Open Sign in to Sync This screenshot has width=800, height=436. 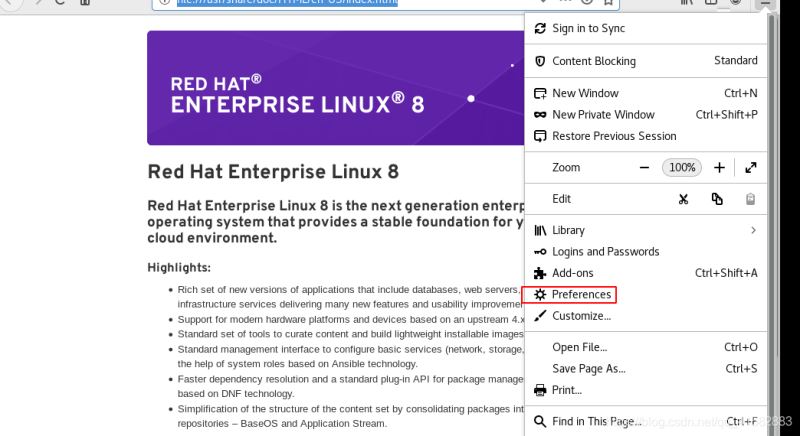(588, 29)
